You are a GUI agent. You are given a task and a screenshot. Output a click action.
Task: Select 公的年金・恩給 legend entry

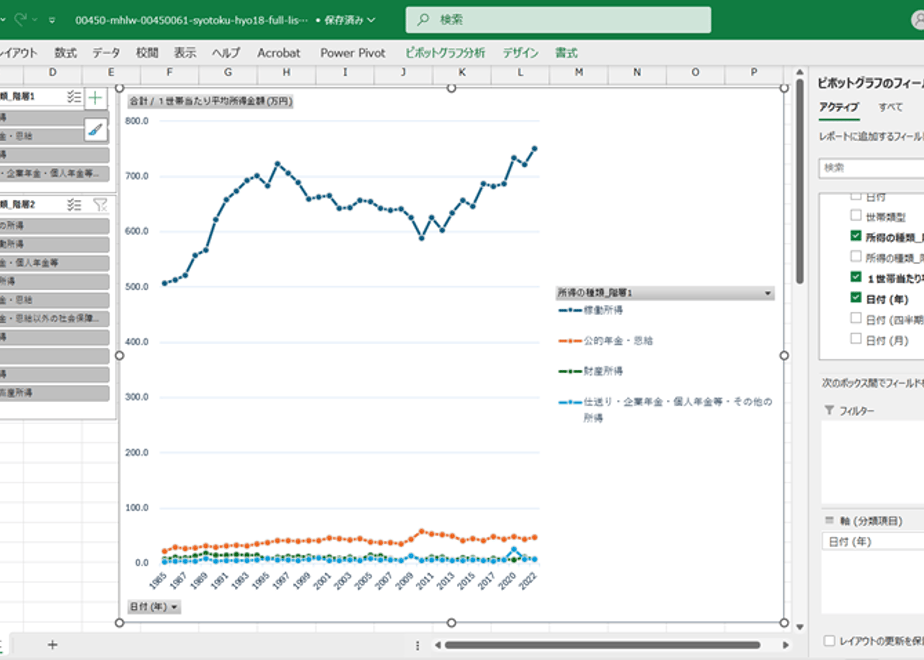click(606, 341)
